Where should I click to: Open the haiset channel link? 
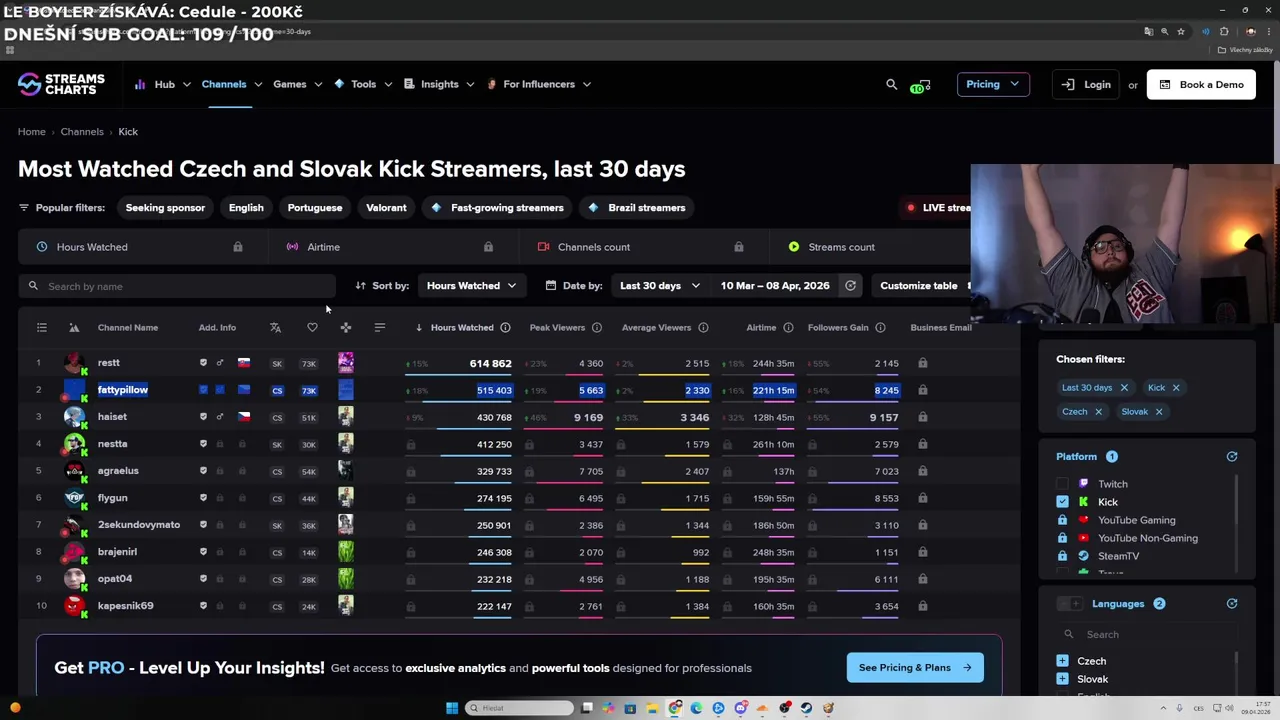tap(112, 417)
